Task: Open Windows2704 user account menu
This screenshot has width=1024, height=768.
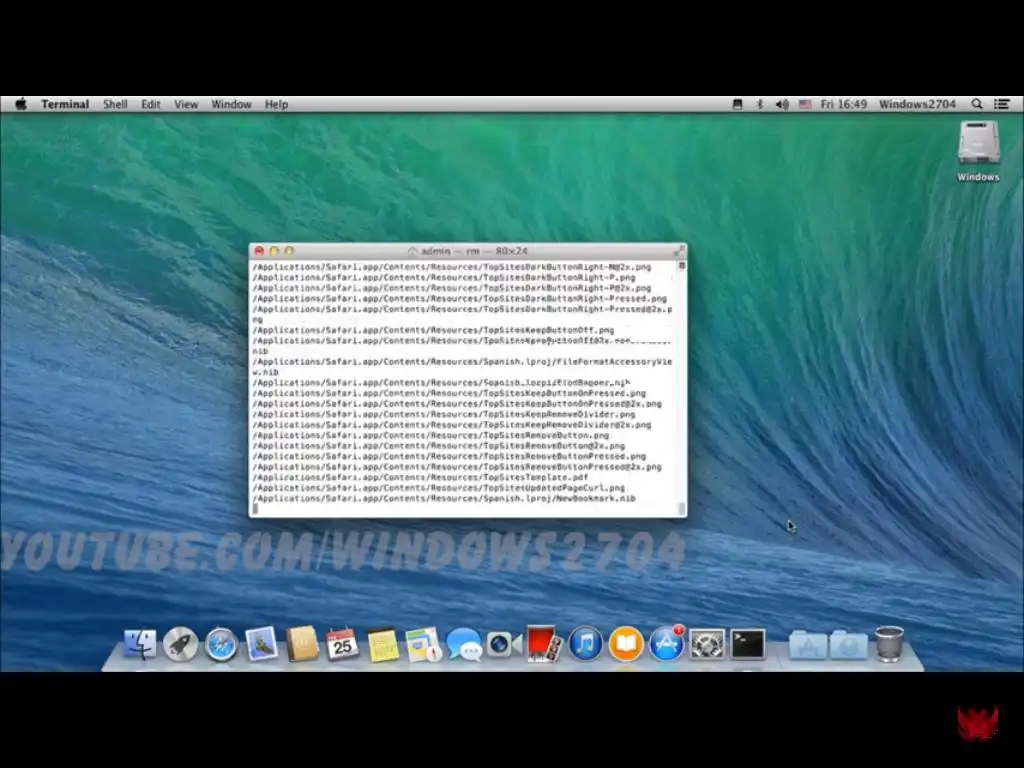Action: tap(917, 104)
